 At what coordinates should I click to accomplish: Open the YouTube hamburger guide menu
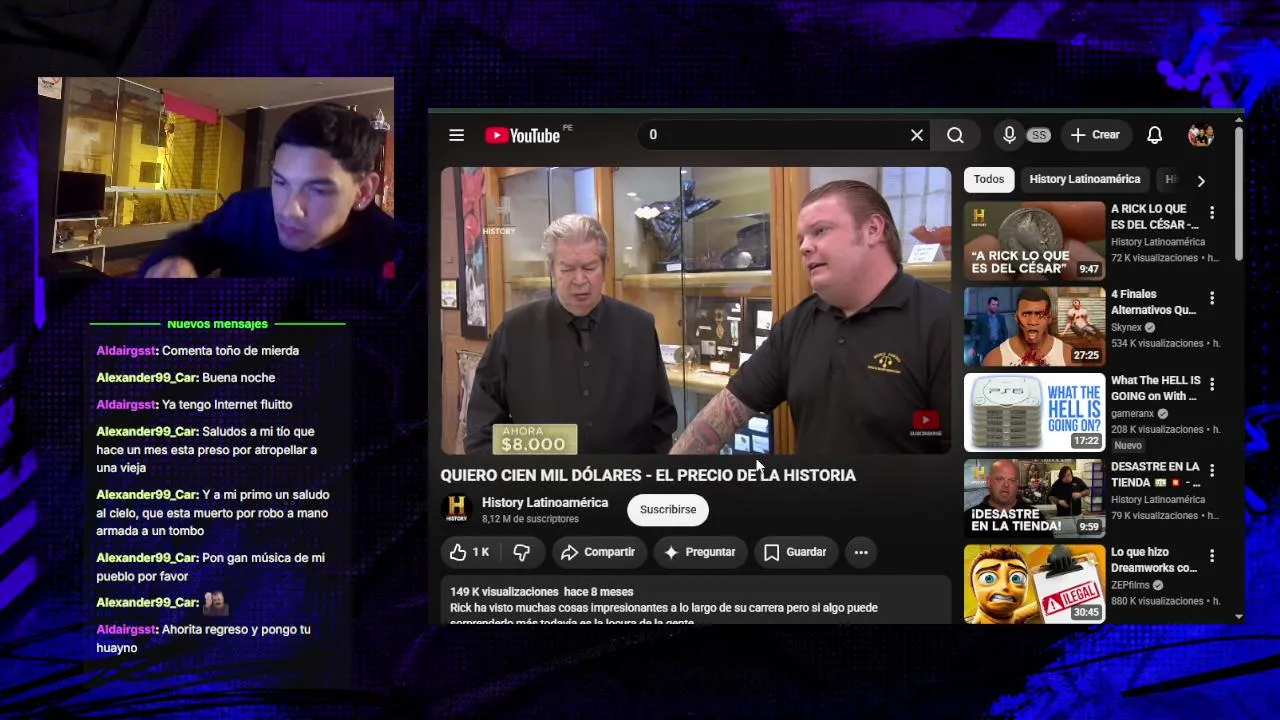[456, 135]
